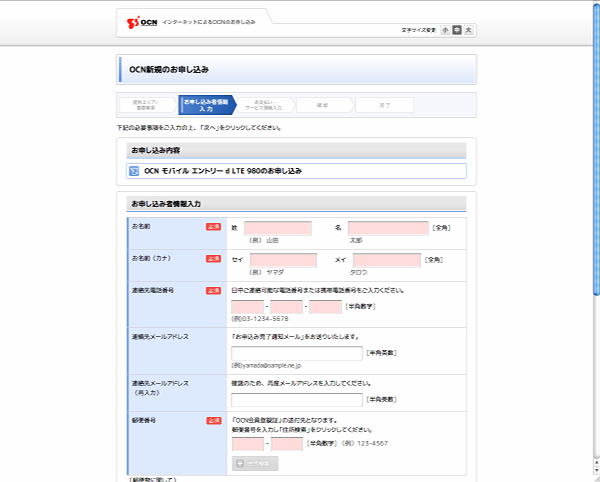This screenshot has height=482, width=600.
Task: Click the OCN新規のお申し込み page title
Action: tap(169, 70)
